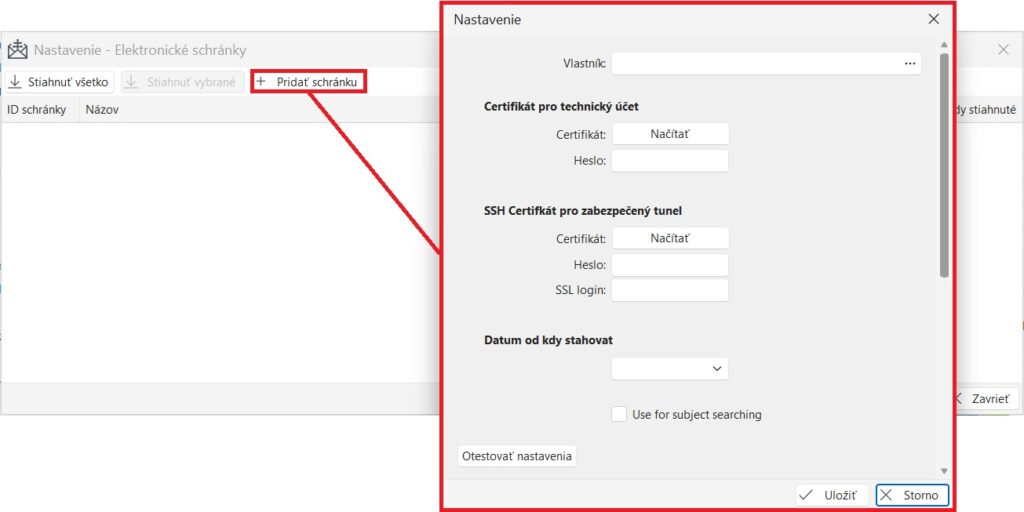Cancel the dialog with Storno
This screenshot has height=512, width=1024.
coord(911,495)
